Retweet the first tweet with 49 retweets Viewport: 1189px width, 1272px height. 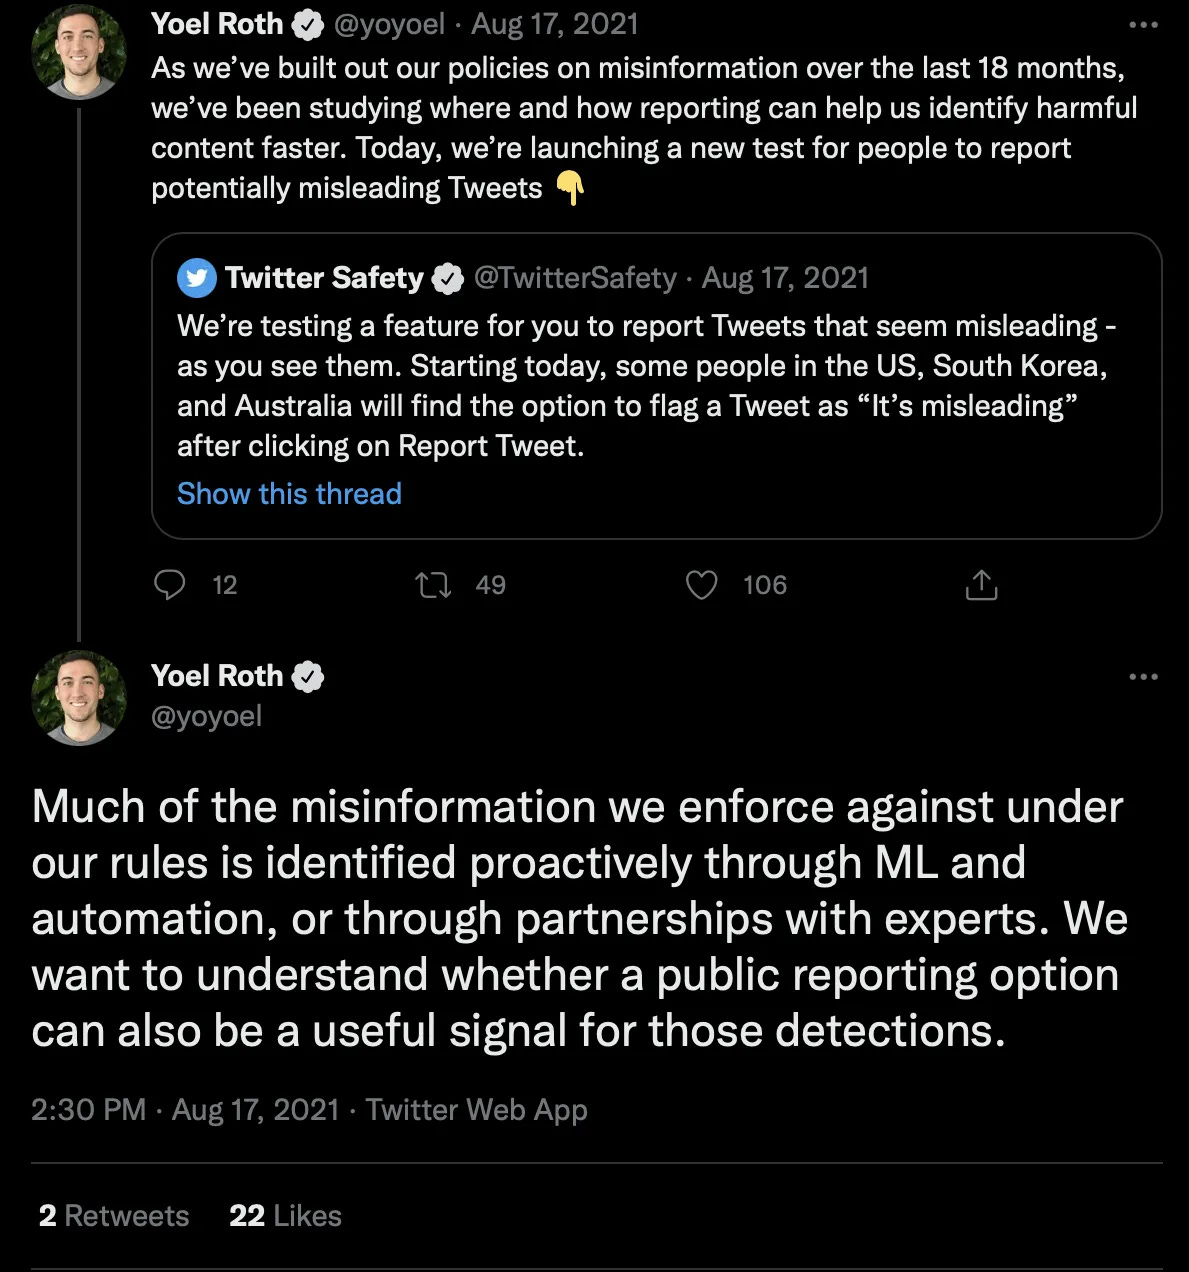tap(433, 585)
